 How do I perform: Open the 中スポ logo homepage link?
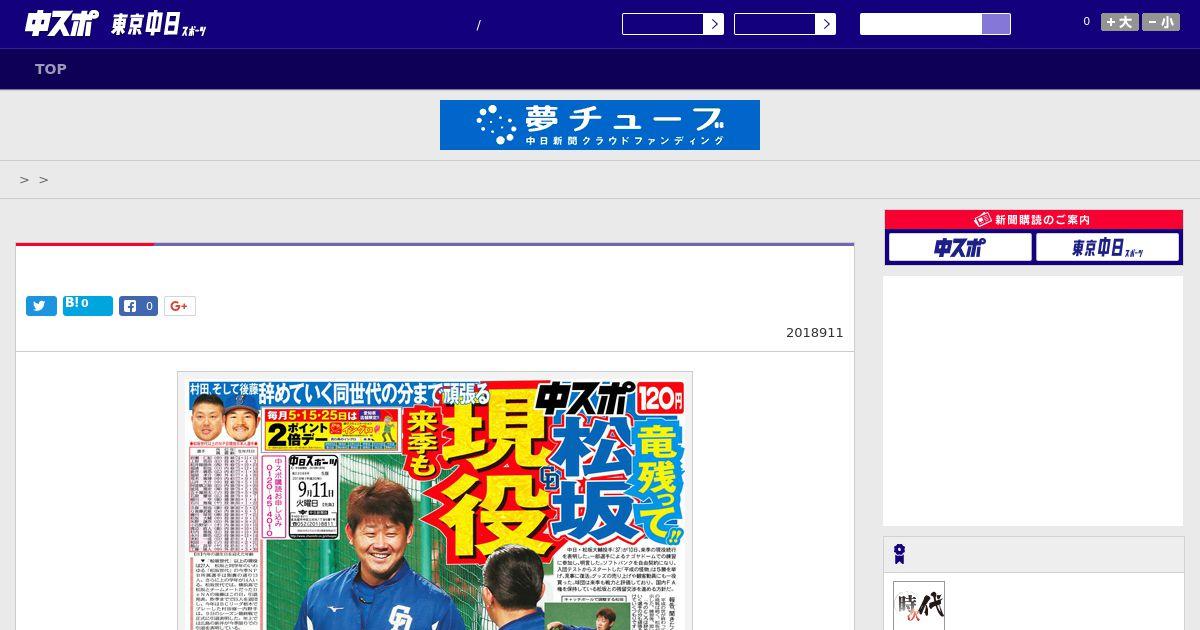point(62,23)
